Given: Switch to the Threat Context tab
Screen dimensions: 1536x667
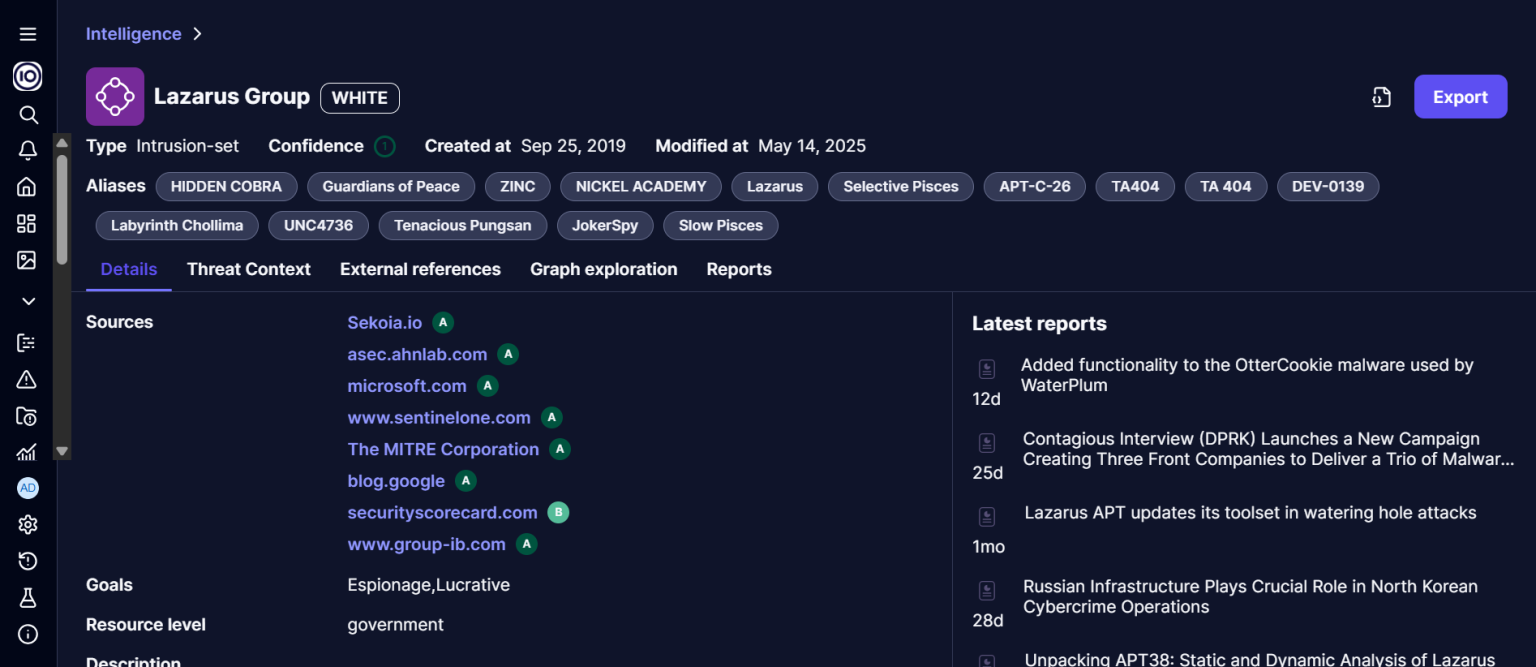Looking at the screenshot, I should 248,269.
